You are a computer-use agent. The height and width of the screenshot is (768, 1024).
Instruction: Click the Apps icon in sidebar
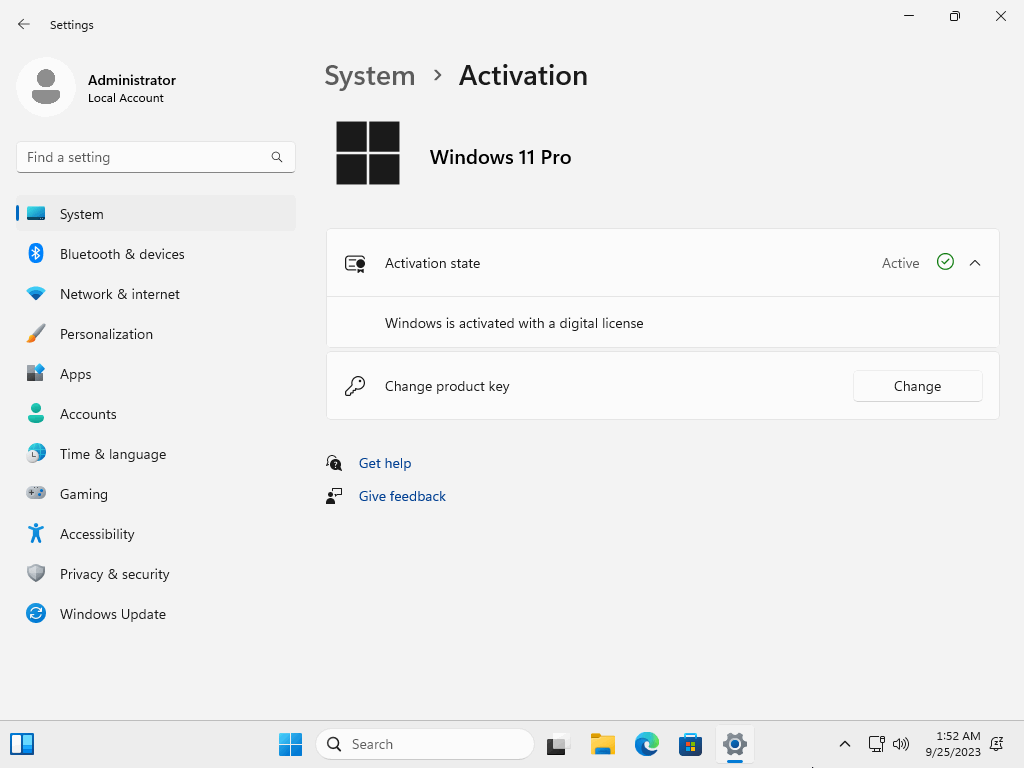point(36,374)
